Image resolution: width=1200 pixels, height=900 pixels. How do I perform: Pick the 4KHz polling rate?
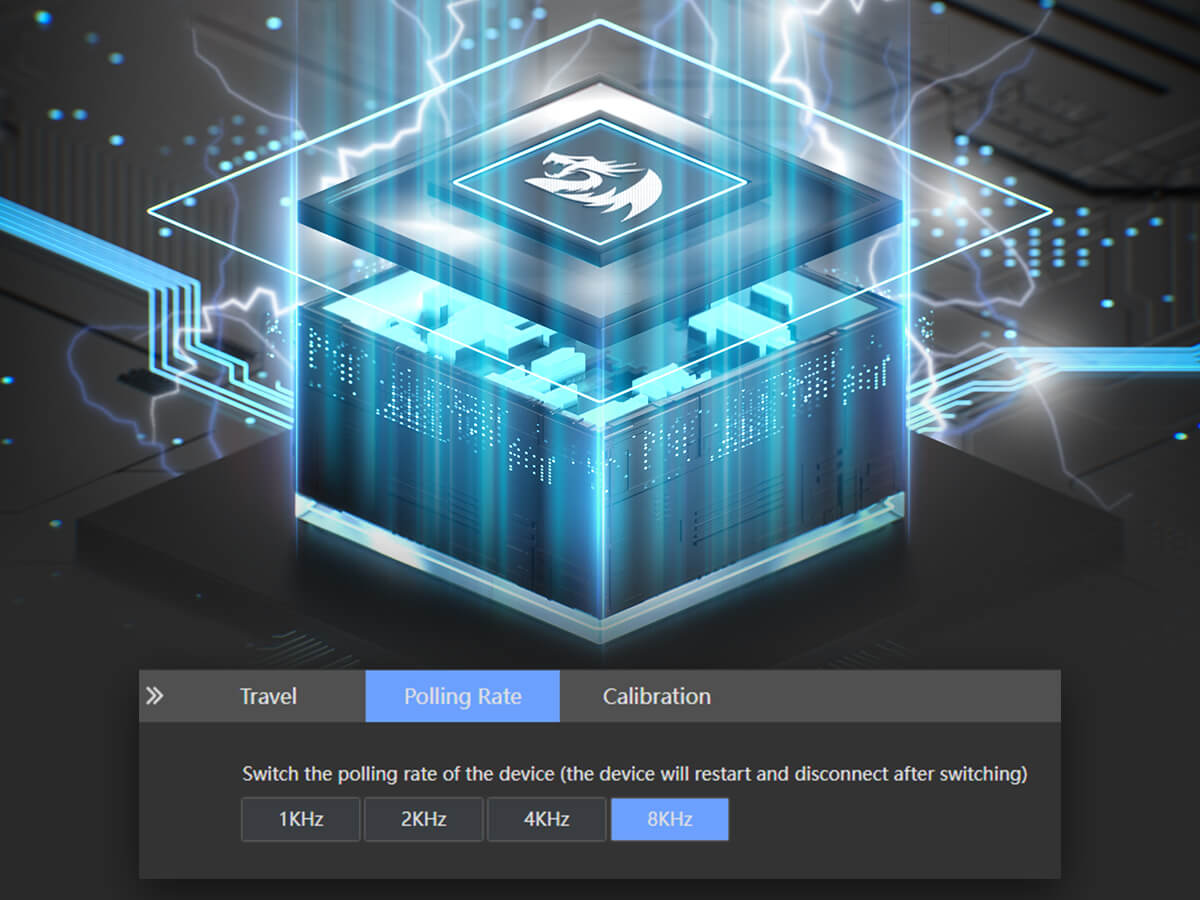[546, 820]
